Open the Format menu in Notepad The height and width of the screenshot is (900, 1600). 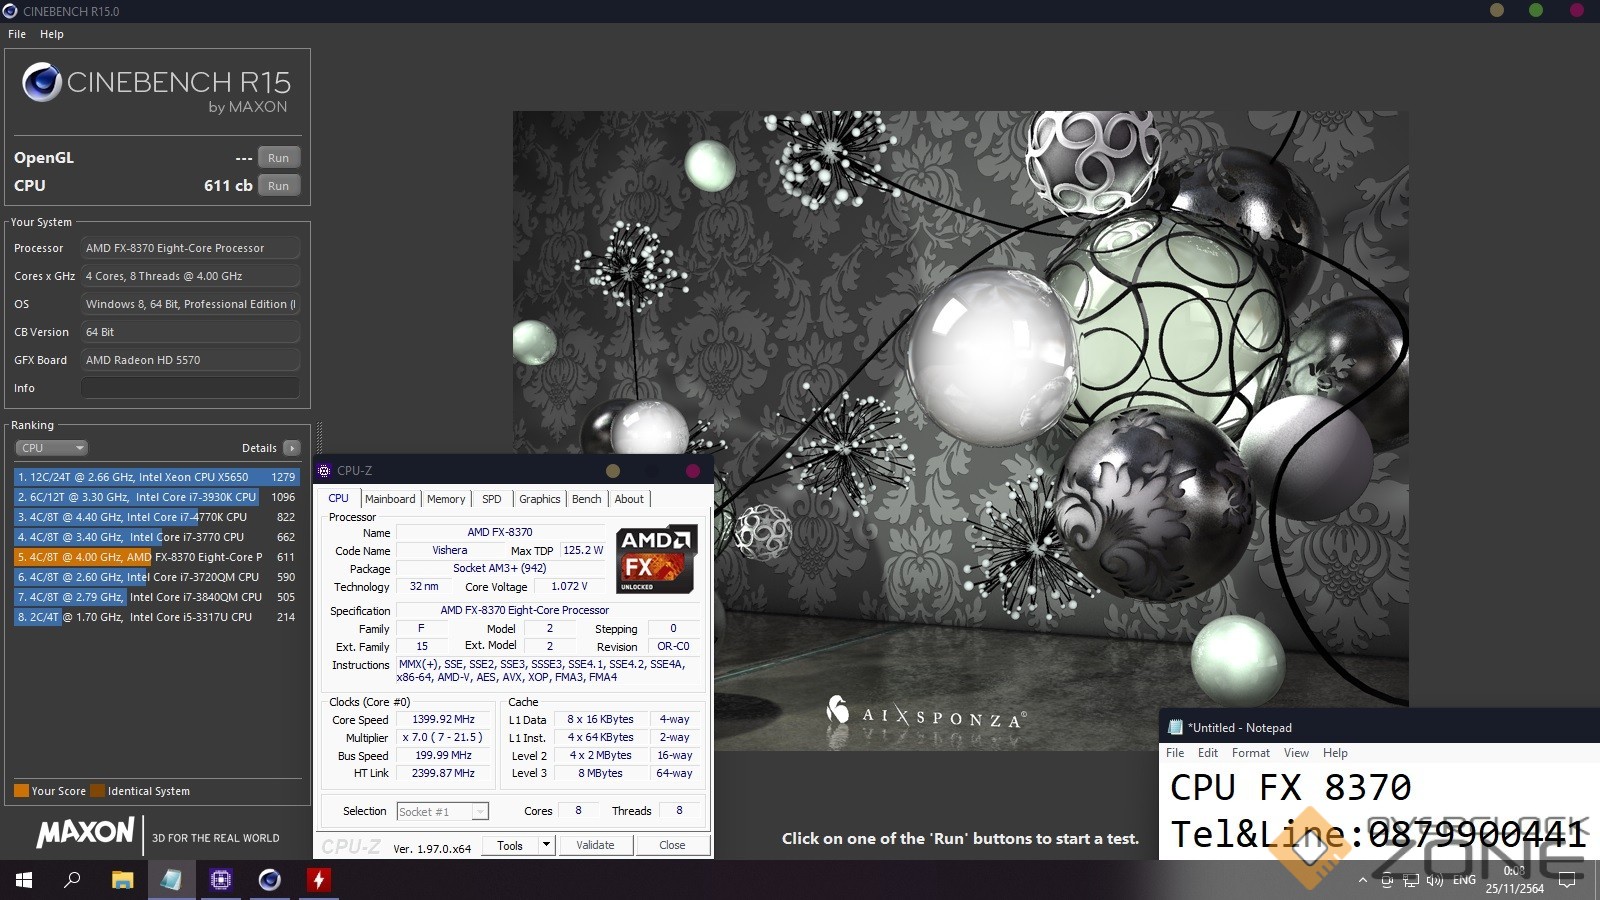tap(1251, 753)
